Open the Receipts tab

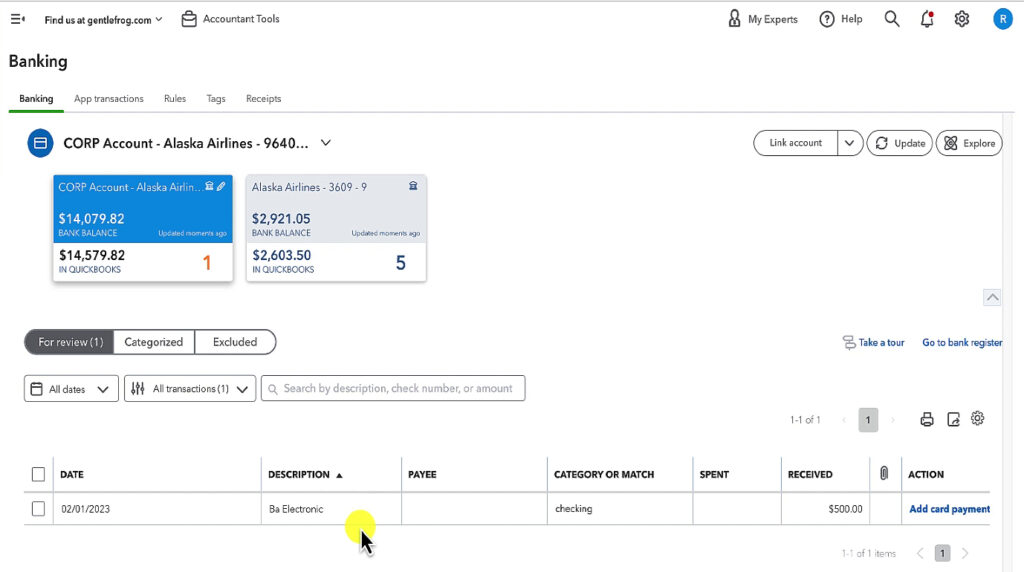coord(263,99)
